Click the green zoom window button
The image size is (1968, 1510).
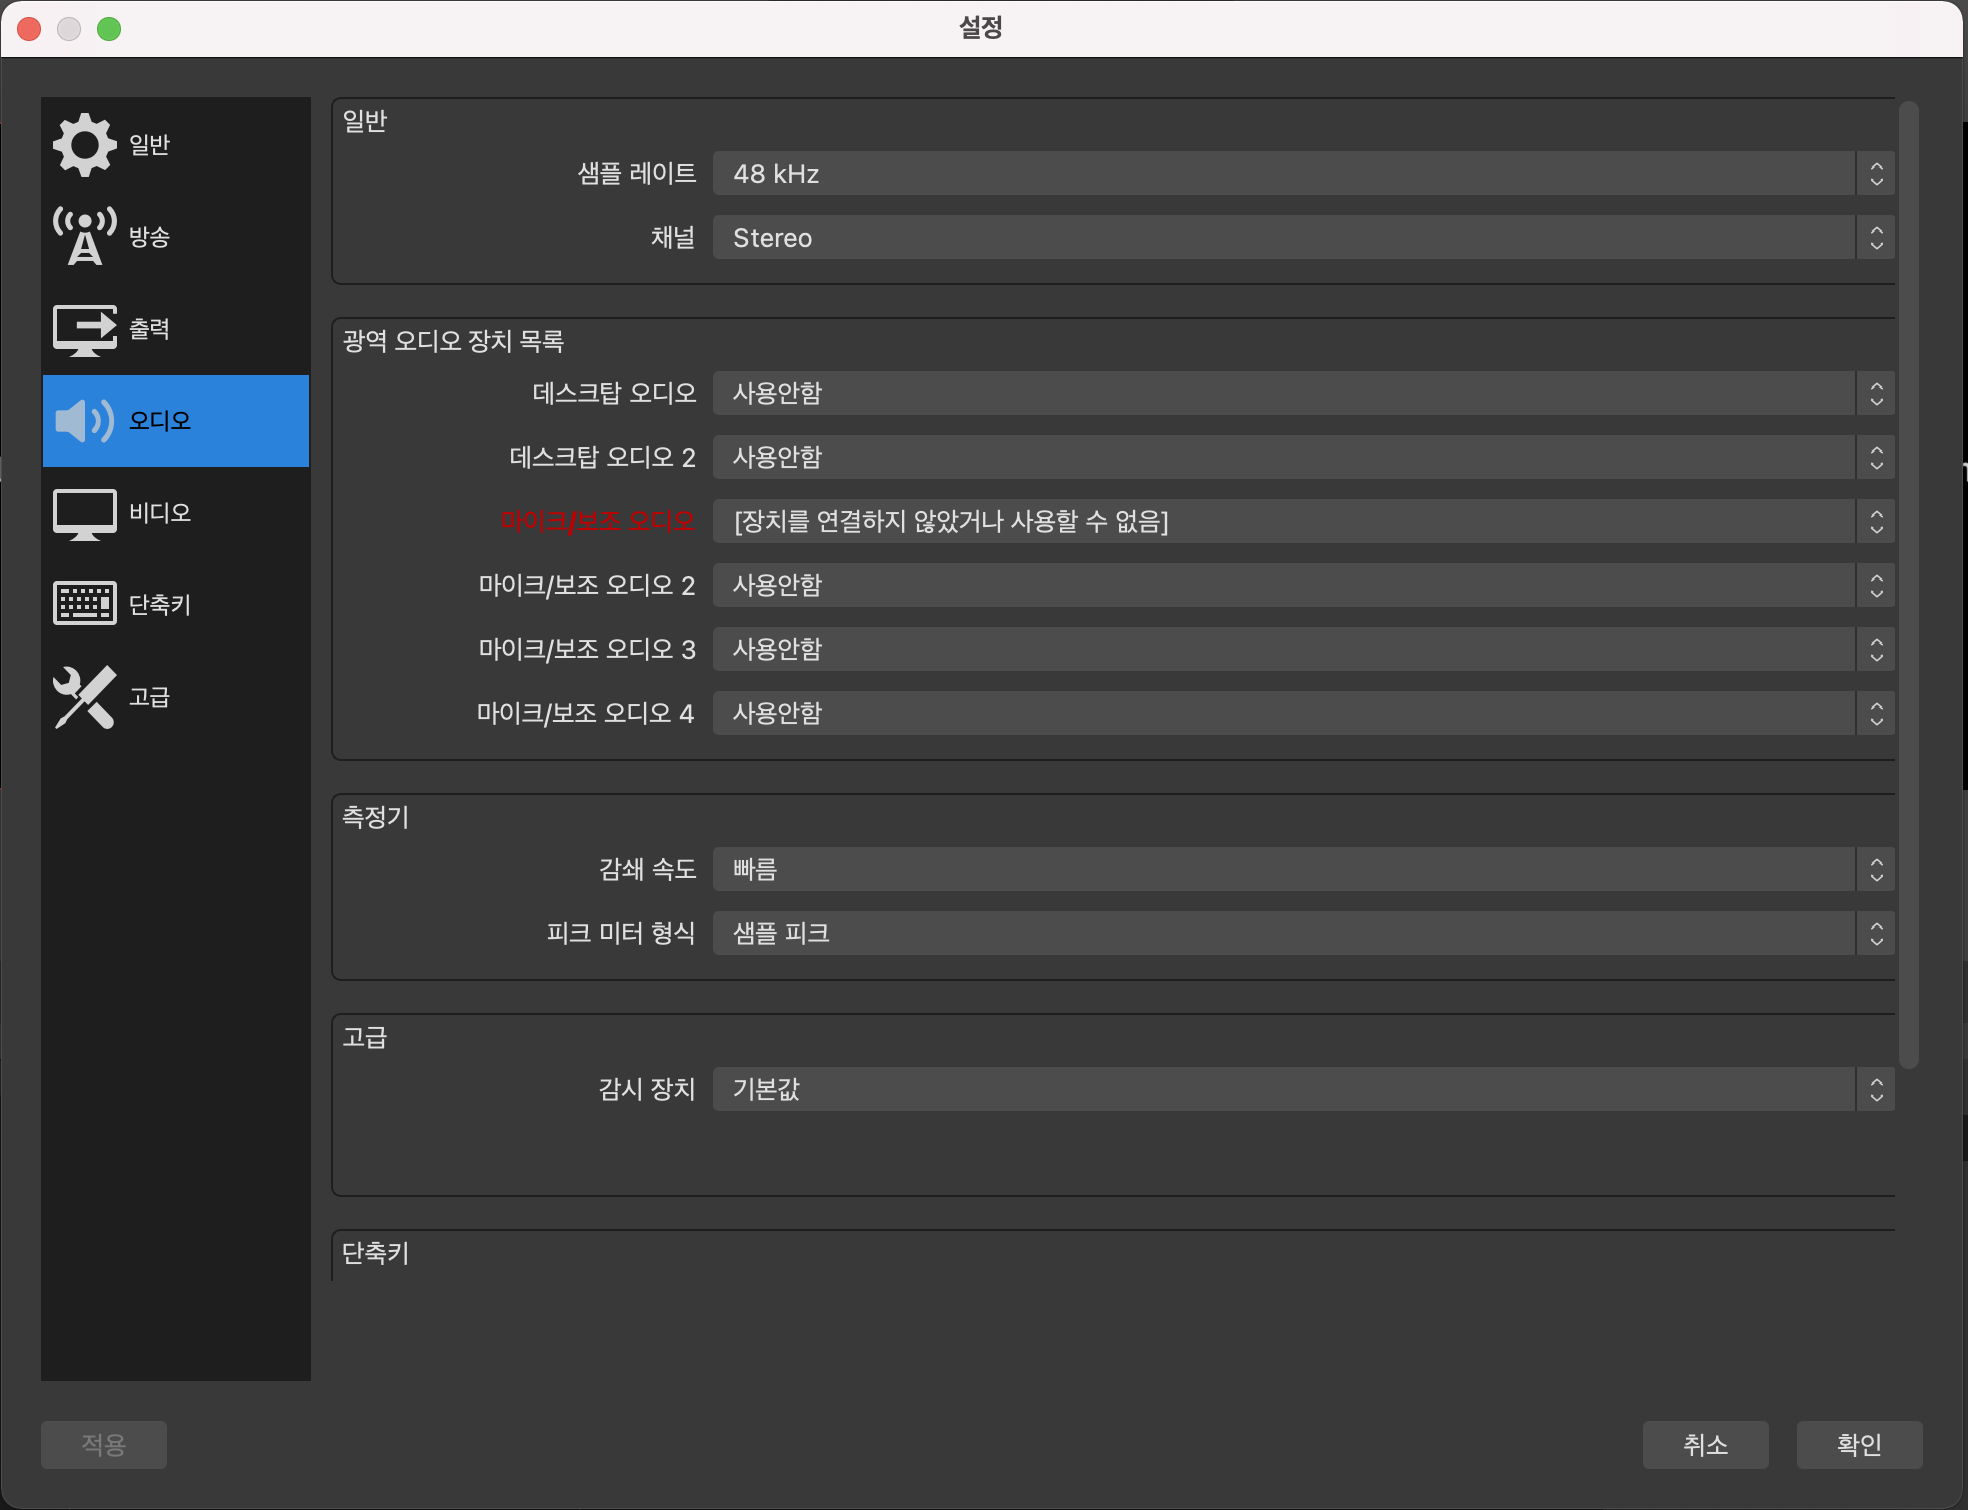pos(109,29)
